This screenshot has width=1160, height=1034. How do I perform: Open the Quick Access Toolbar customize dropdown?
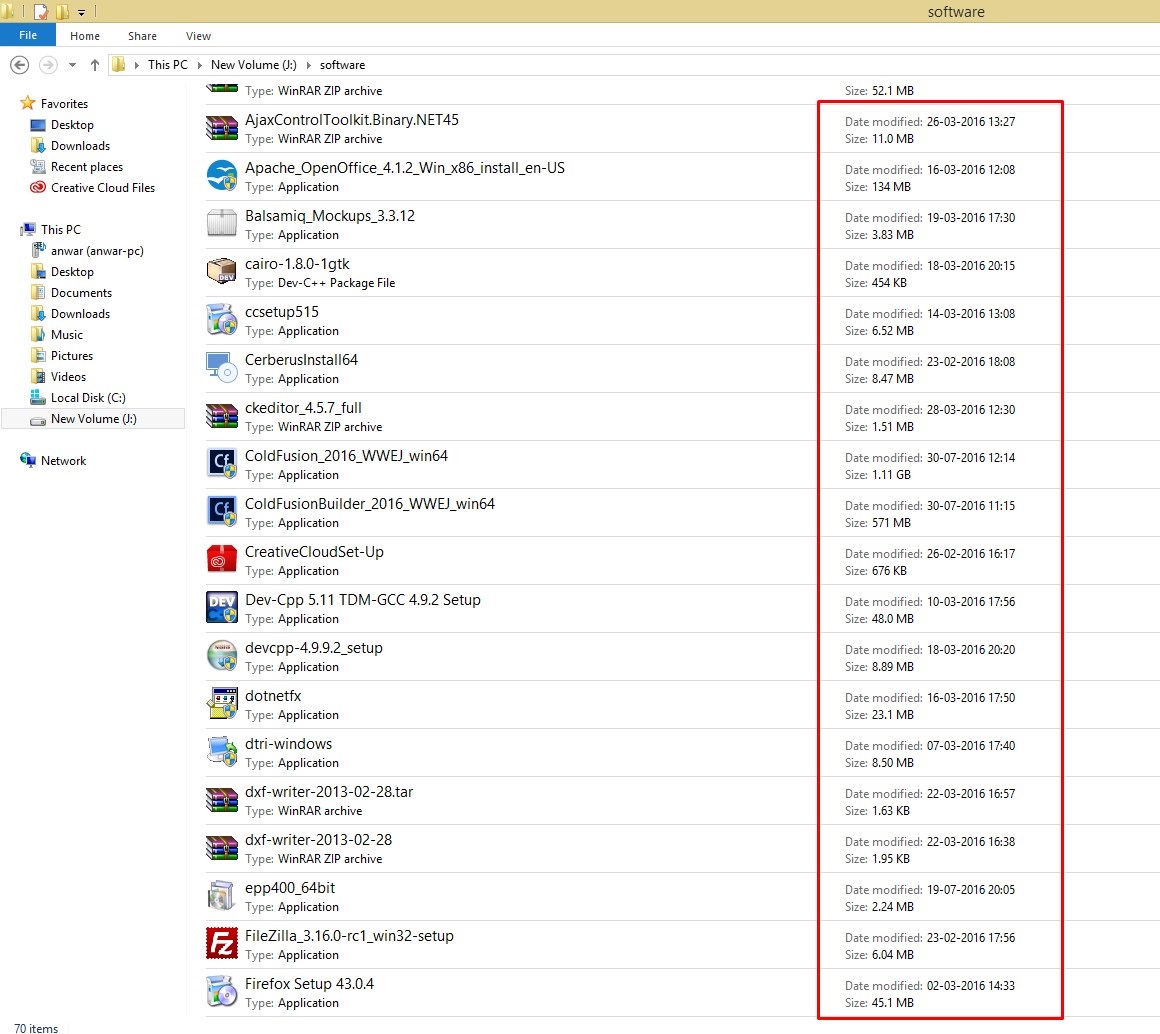point(80,11)
